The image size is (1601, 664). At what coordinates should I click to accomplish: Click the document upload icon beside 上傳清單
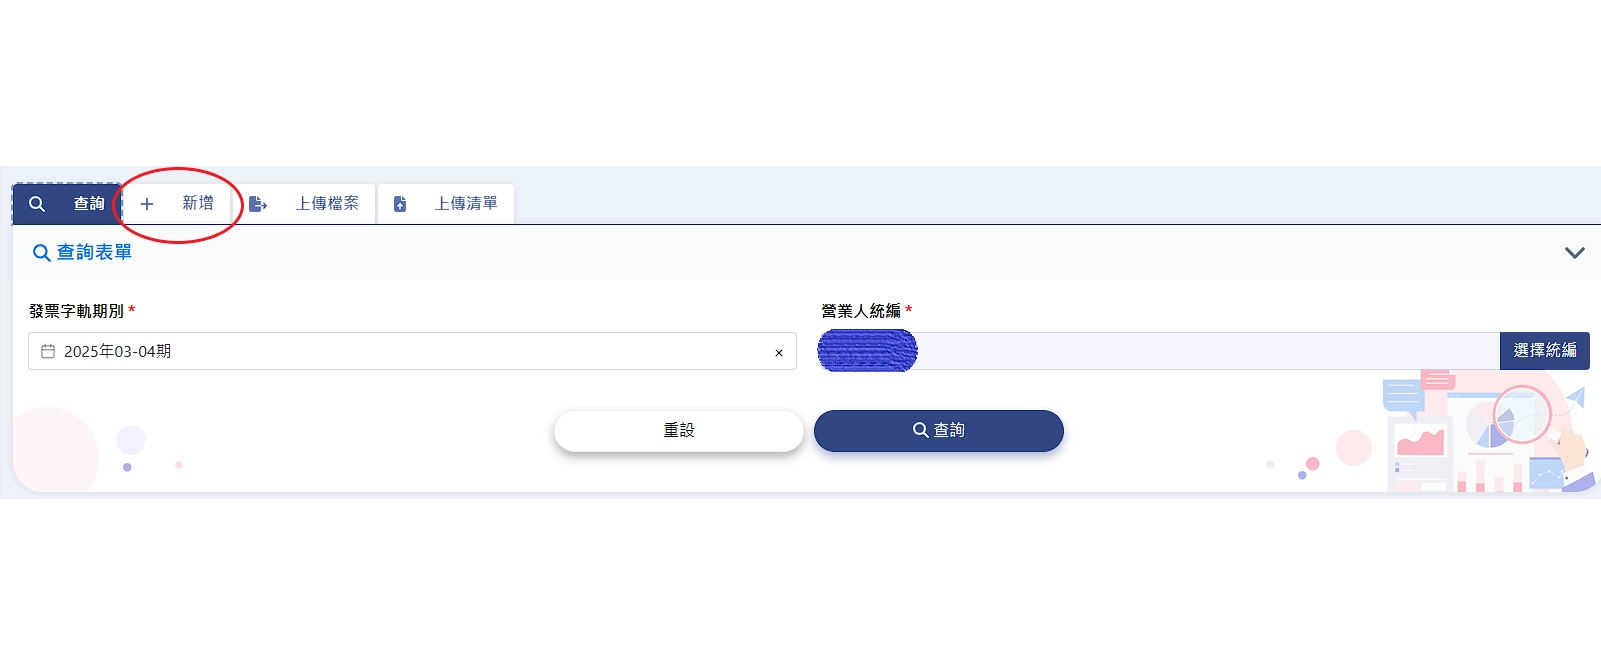tap(400, 204)
